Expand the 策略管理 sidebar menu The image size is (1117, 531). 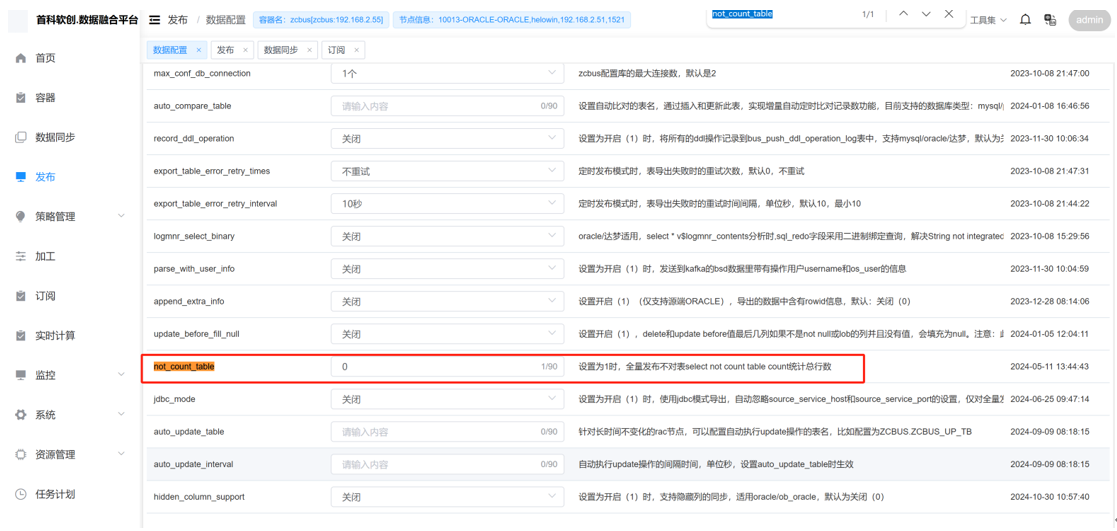(x=70, y=217)
